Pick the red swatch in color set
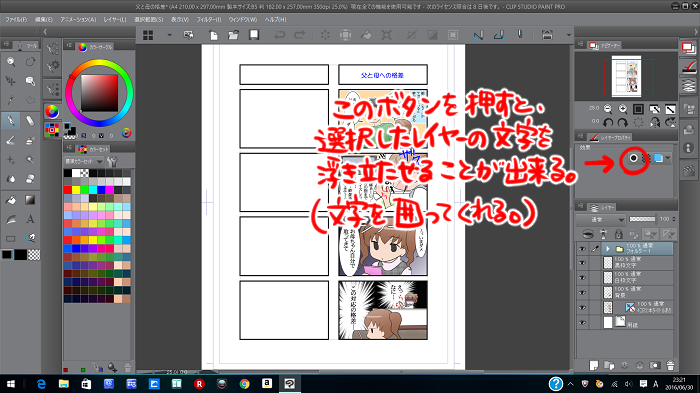This screenshot has height=393, width=700. click(x=68, y=190)
